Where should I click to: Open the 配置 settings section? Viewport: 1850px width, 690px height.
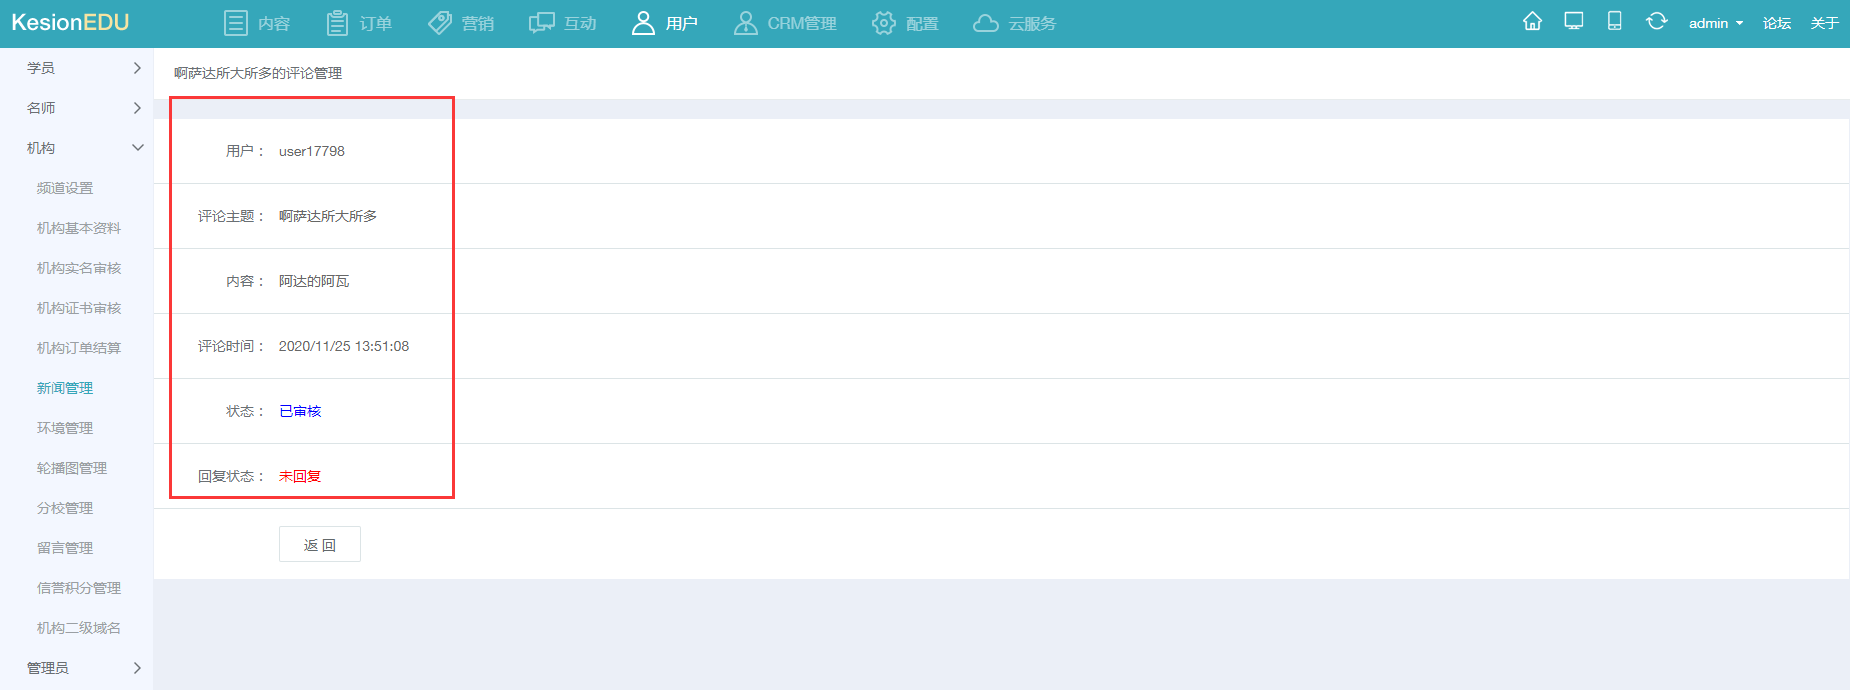coord(905,23)
